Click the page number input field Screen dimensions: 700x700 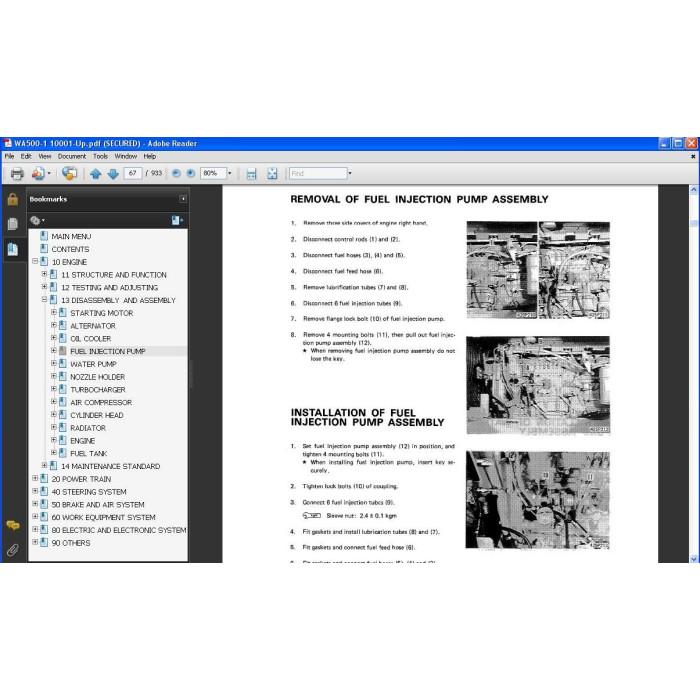(133, 173)
